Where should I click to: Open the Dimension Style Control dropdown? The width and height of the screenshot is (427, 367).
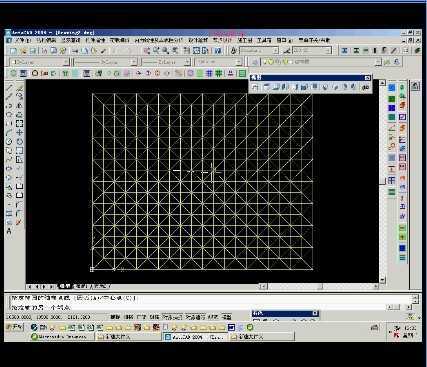coord(312,51)
